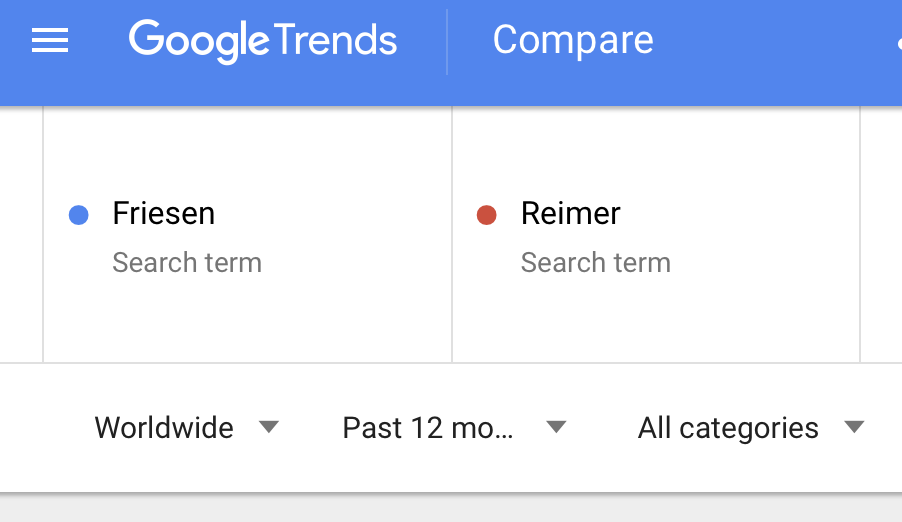
Task: Click 'Search term' label under Reimer
Action: (x=596, y=262)
